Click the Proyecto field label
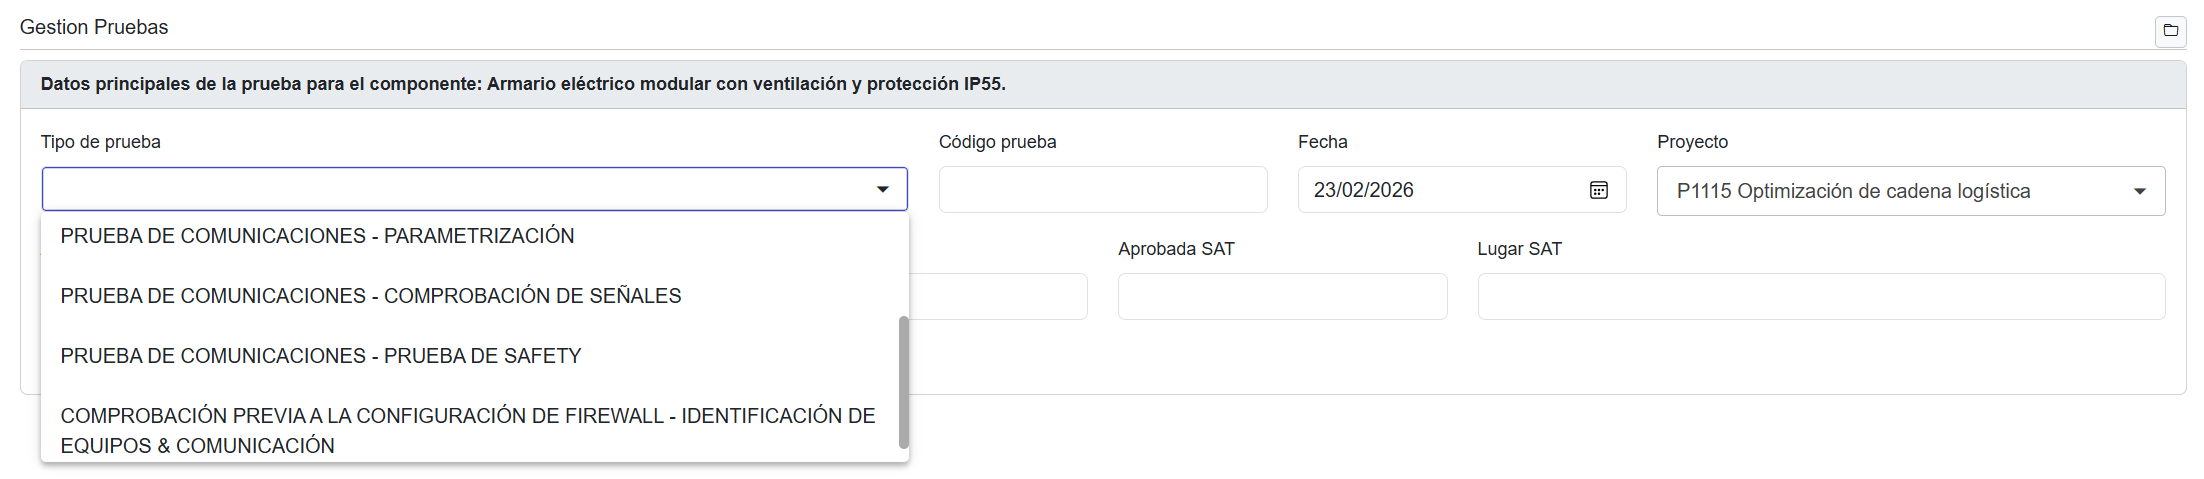Image resolution: width=2204 pixels, height=479 pixels. 1691,142
